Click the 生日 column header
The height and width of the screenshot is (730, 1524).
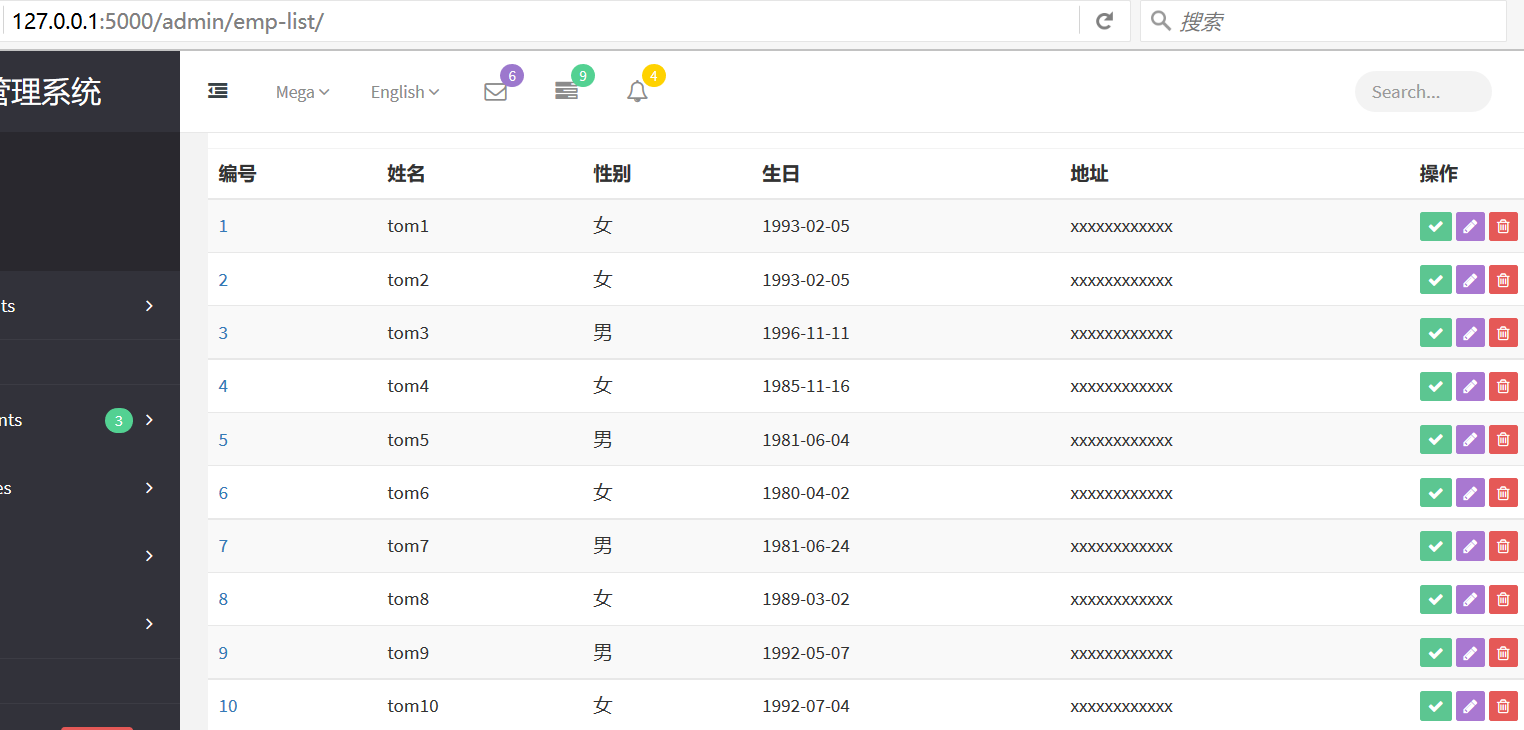point(781,174)
